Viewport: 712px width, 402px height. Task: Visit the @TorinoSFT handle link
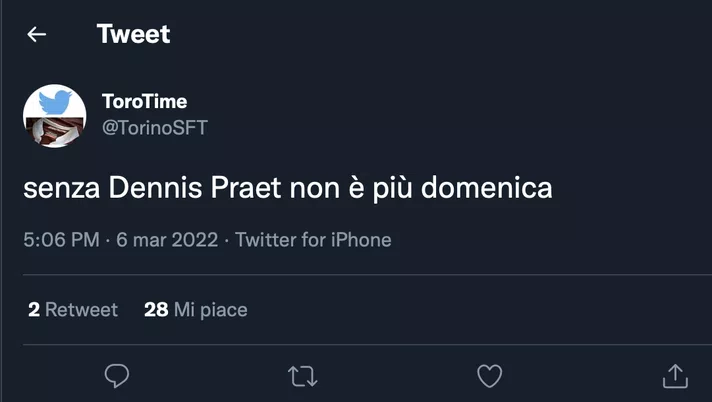[x=154, y=127]
